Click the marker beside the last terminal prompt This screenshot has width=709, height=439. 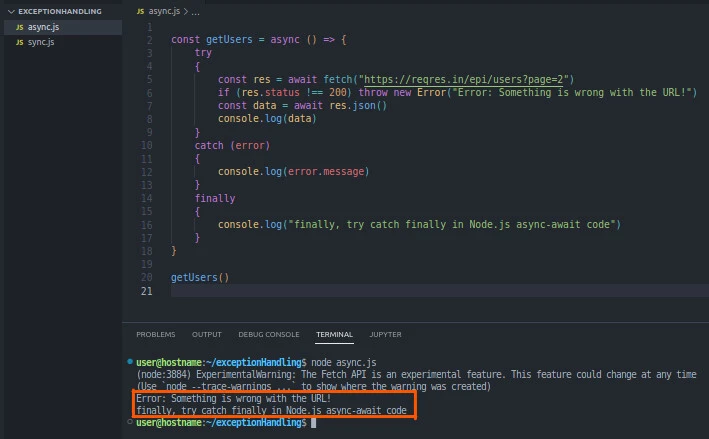tap(132, 423)
